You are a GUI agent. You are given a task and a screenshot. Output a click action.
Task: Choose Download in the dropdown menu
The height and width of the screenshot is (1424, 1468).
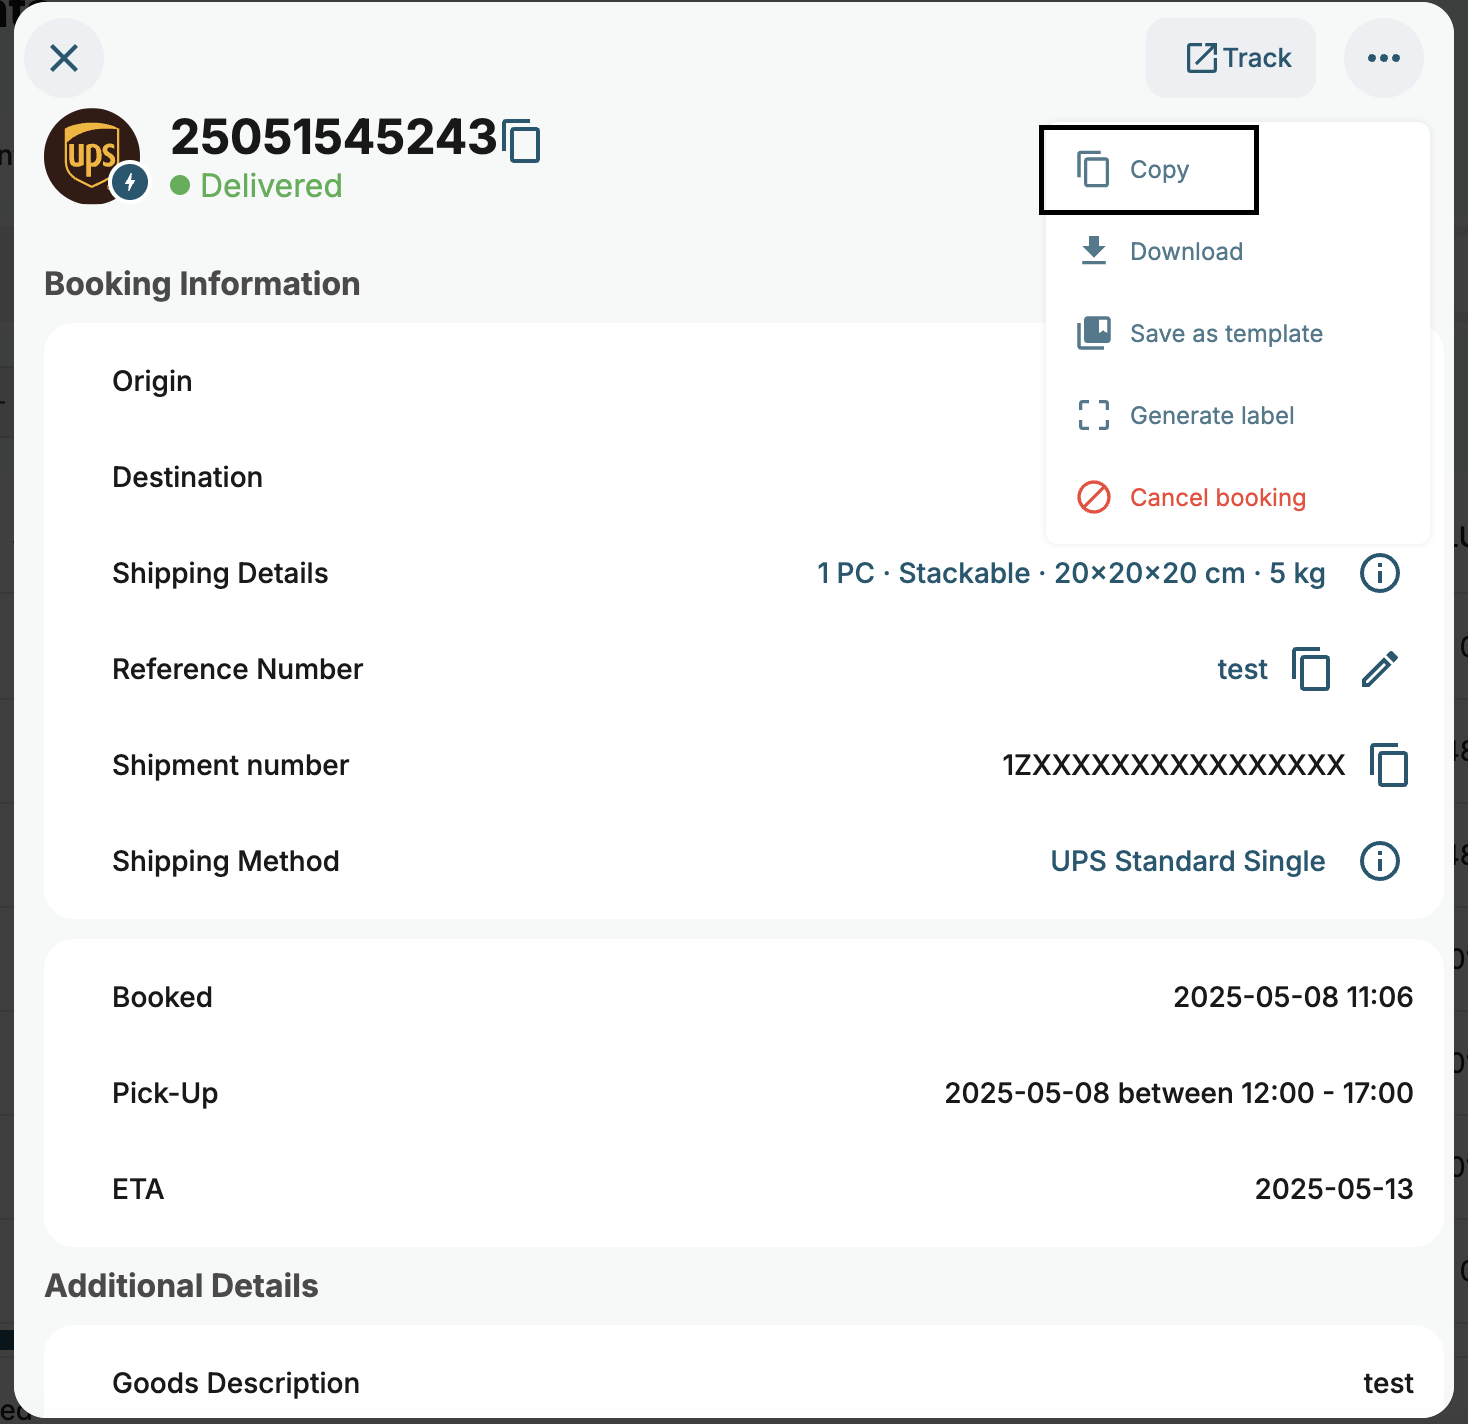(x=1186, y=252)
